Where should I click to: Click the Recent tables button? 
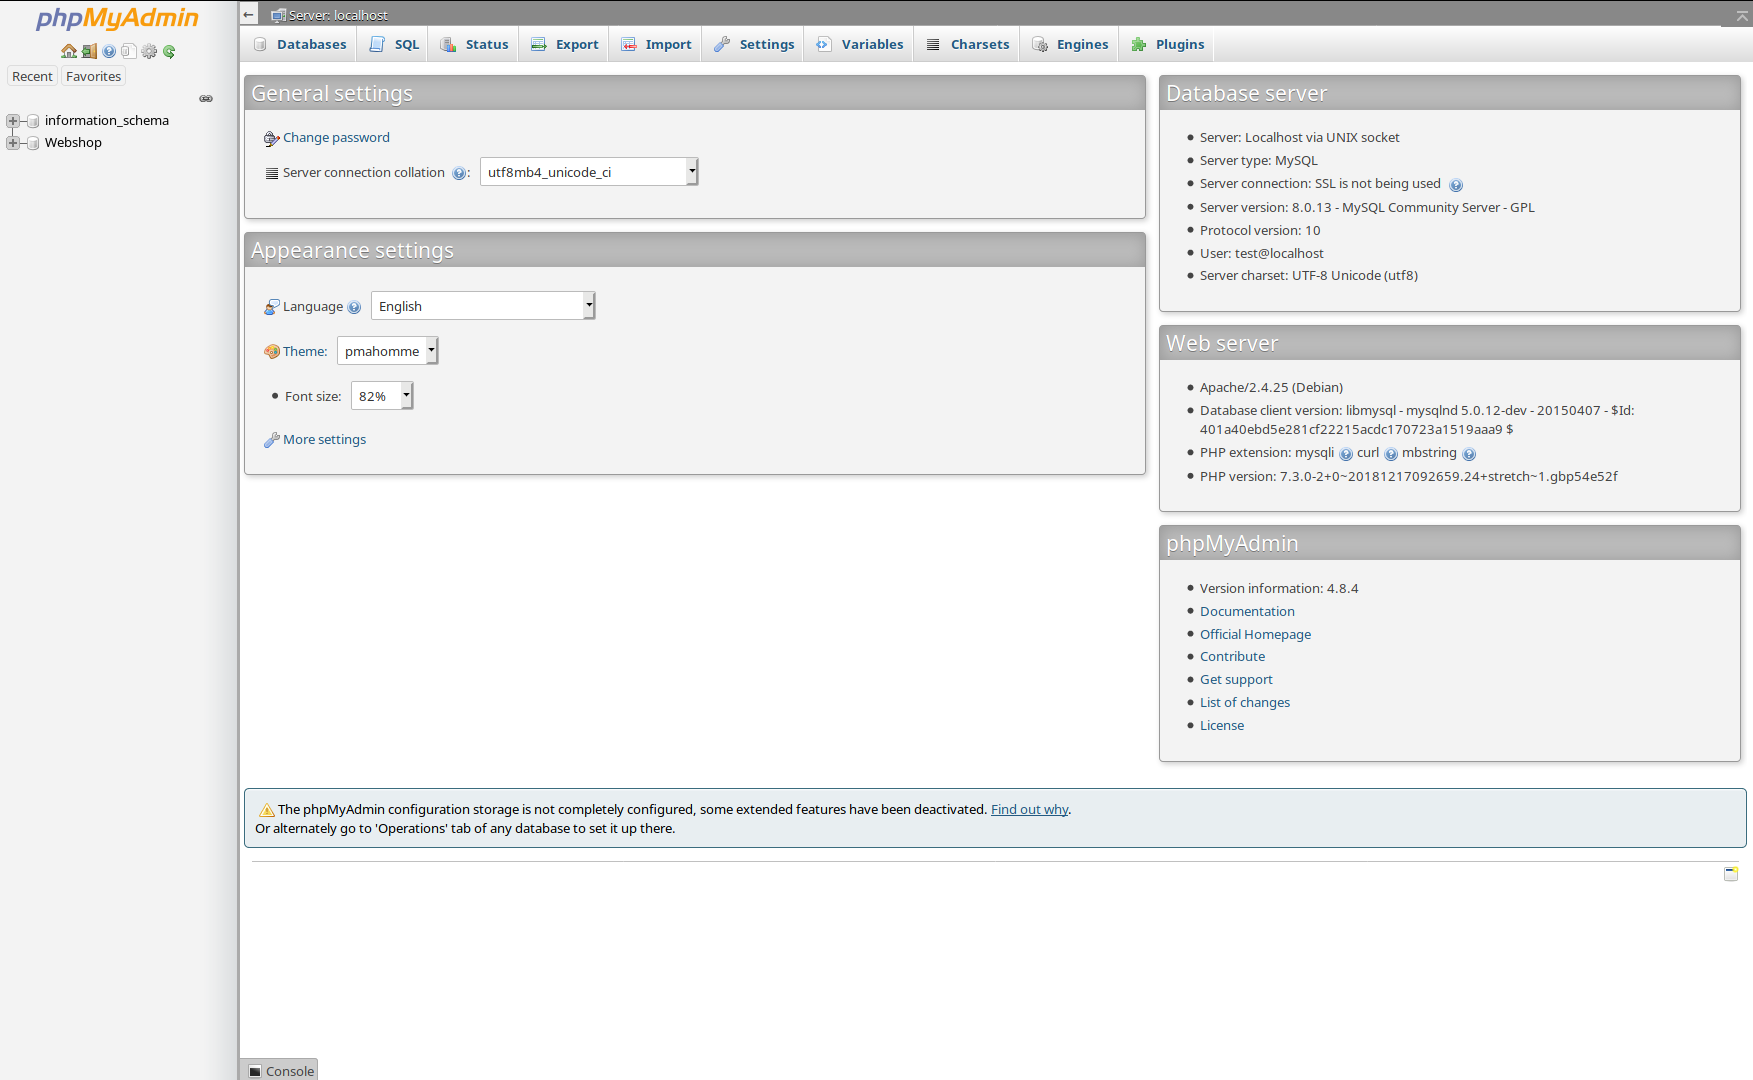click(32, 77)
